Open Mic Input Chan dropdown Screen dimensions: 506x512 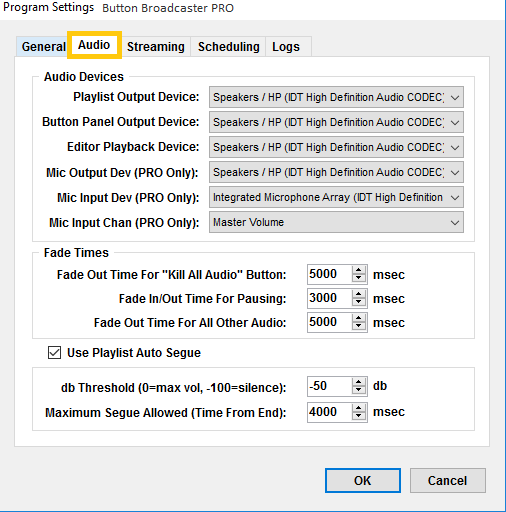[336, 222]
